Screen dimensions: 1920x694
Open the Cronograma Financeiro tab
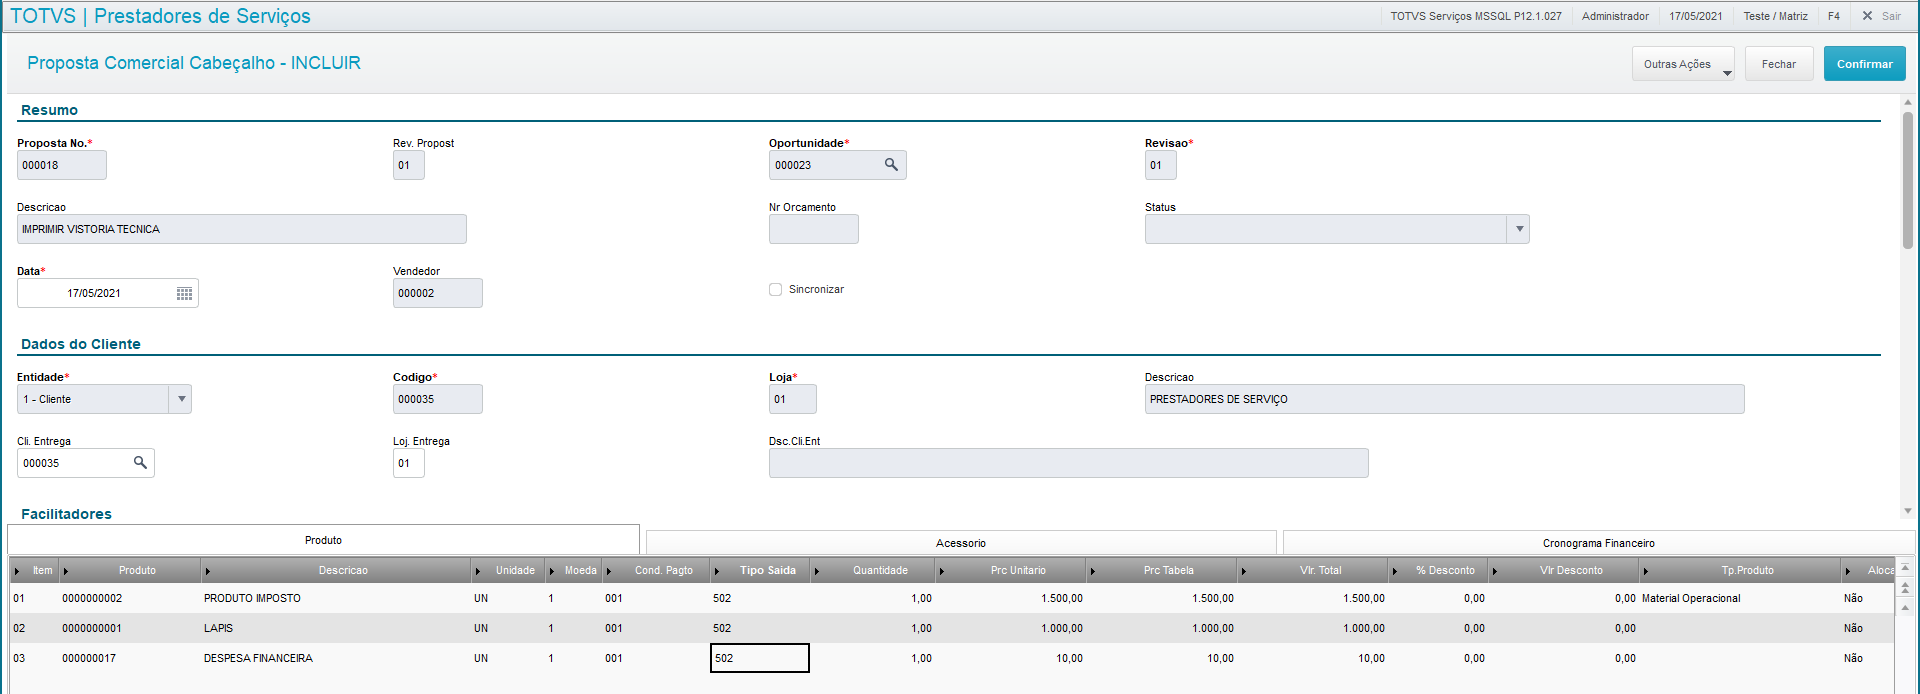[1598, 543]
